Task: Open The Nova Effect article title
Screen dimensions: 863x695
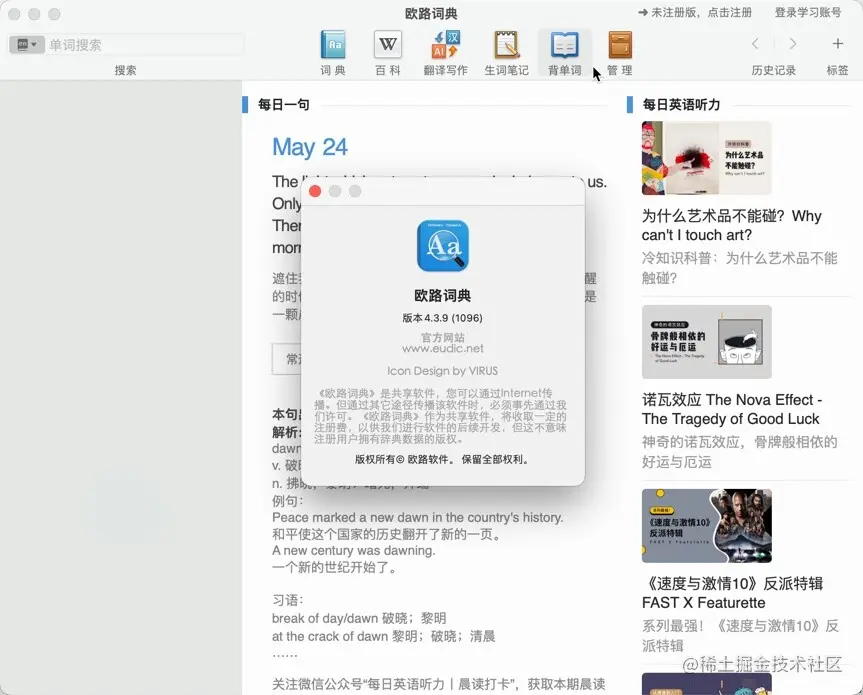Action: pos(732,409)
